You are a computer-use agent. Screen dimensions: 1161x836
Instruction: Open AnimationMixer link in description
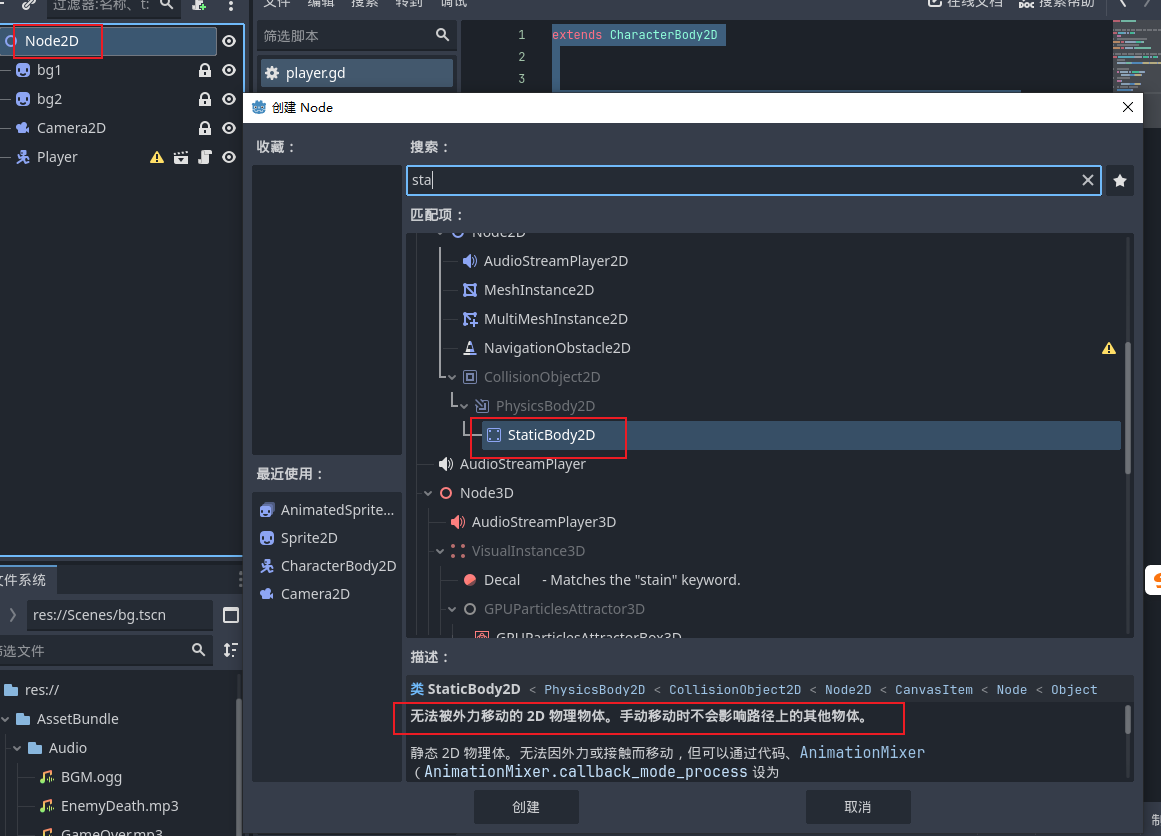point(862,752)
